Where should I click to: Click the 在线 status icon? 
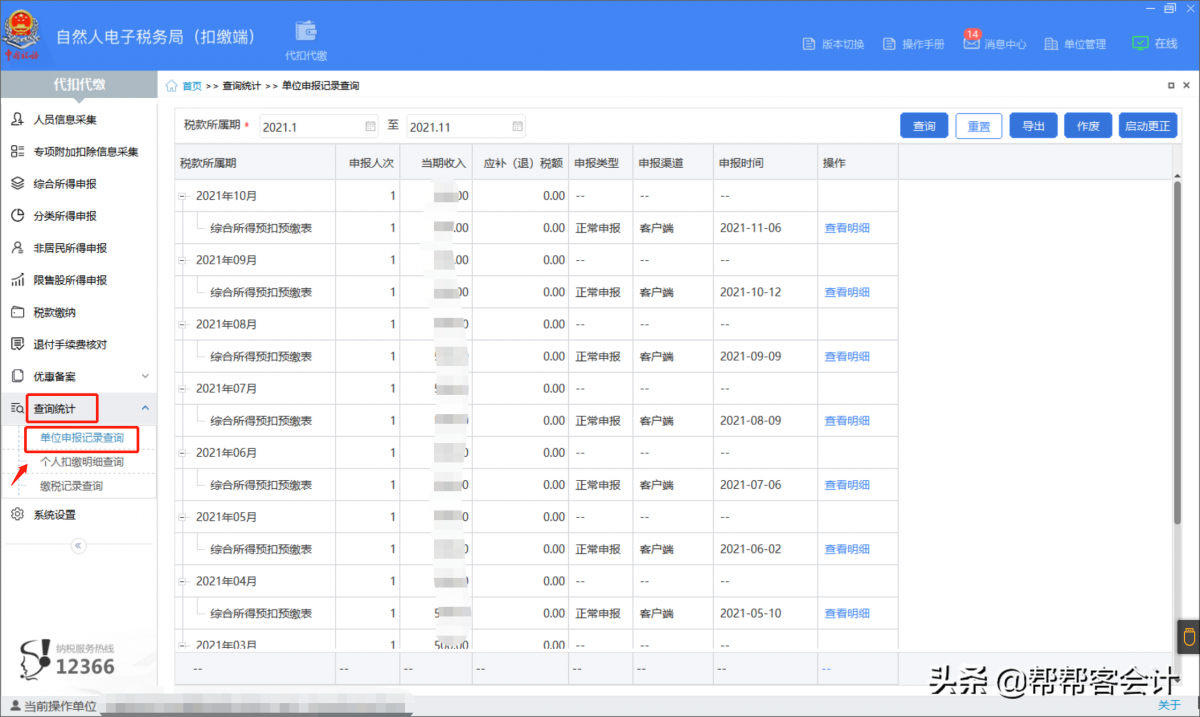click(x=1140, y=43)
